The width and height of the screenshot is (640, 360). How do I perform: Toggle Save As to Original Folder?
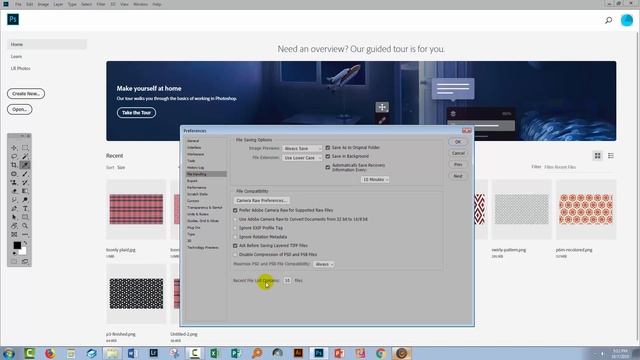click(x=327, y=148)
